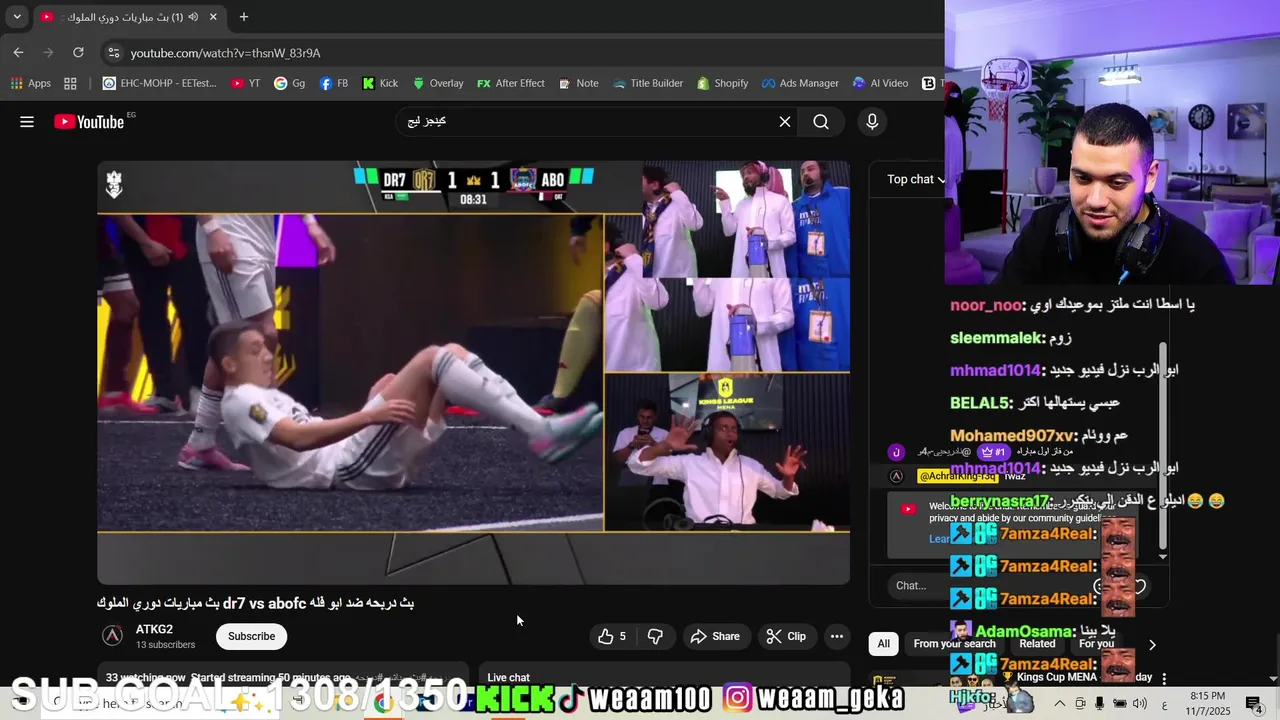Image resolution: width=1280 pixels, height=720 pixels.
Task: Open the YouTube guide hamburger menu
Action: [27, 122]
